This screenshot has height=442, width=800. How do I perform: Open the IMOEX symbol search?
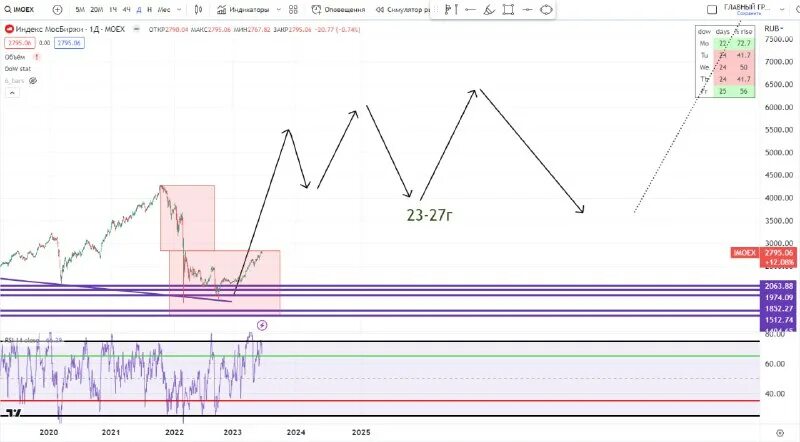[x=19, y=10]
